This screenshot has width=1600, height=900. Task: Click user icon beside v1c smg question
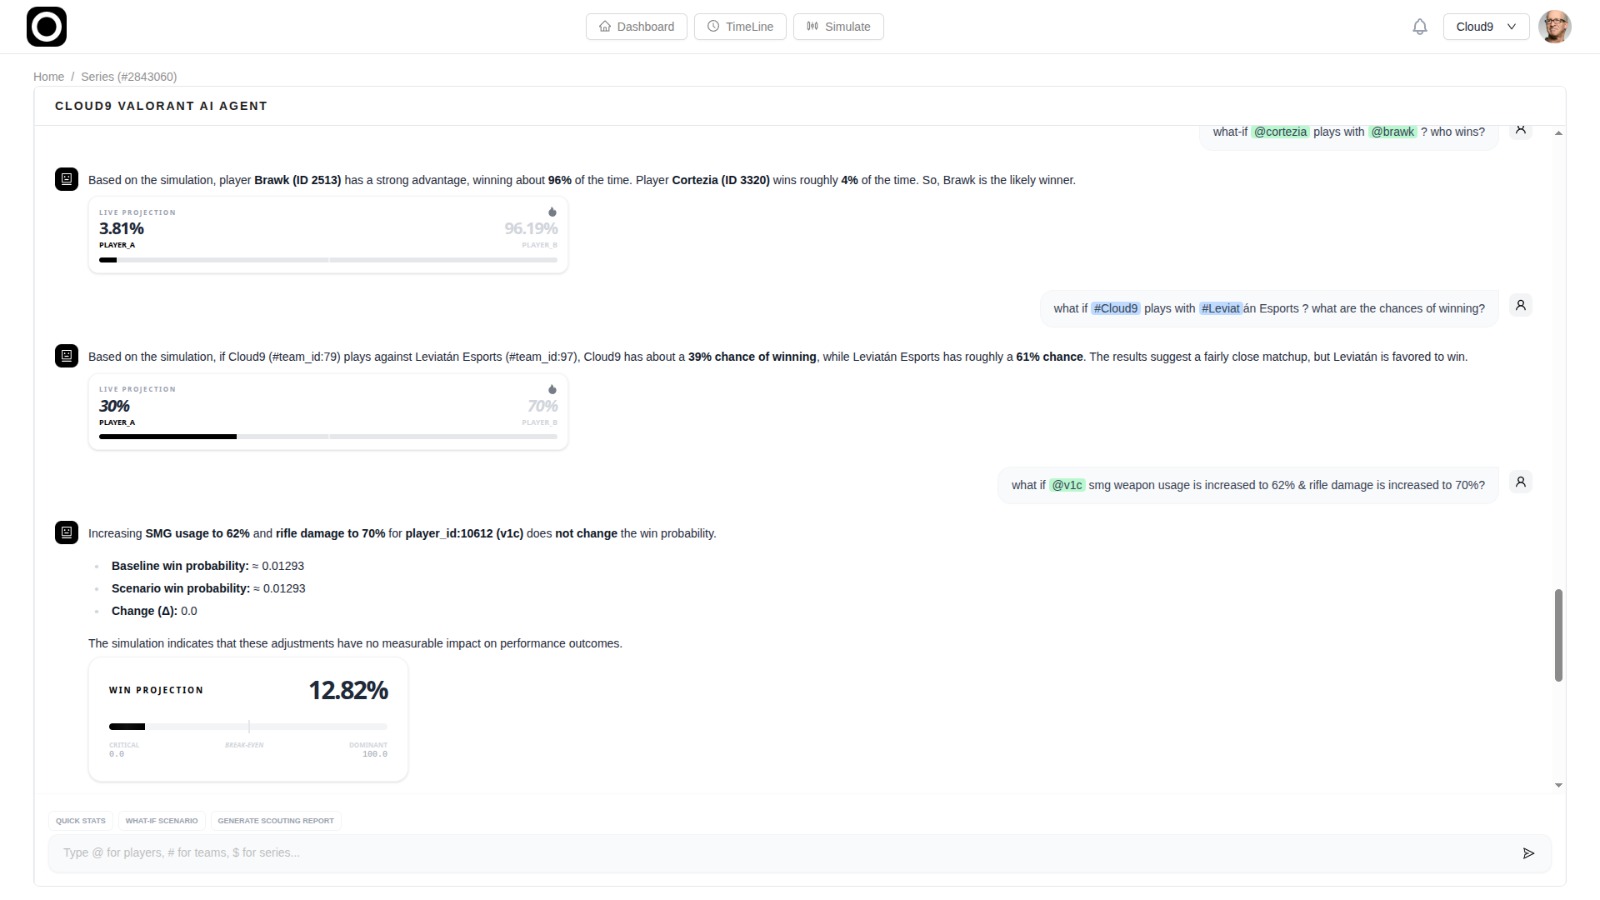1520,482
